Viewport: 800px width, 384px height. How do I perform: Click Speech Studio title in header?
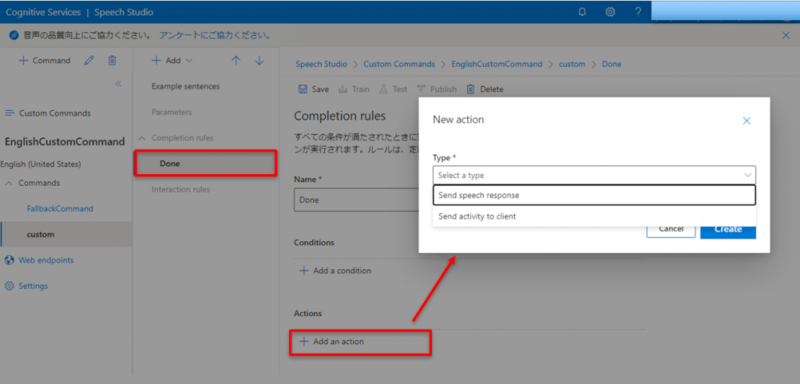coord(123,12)
